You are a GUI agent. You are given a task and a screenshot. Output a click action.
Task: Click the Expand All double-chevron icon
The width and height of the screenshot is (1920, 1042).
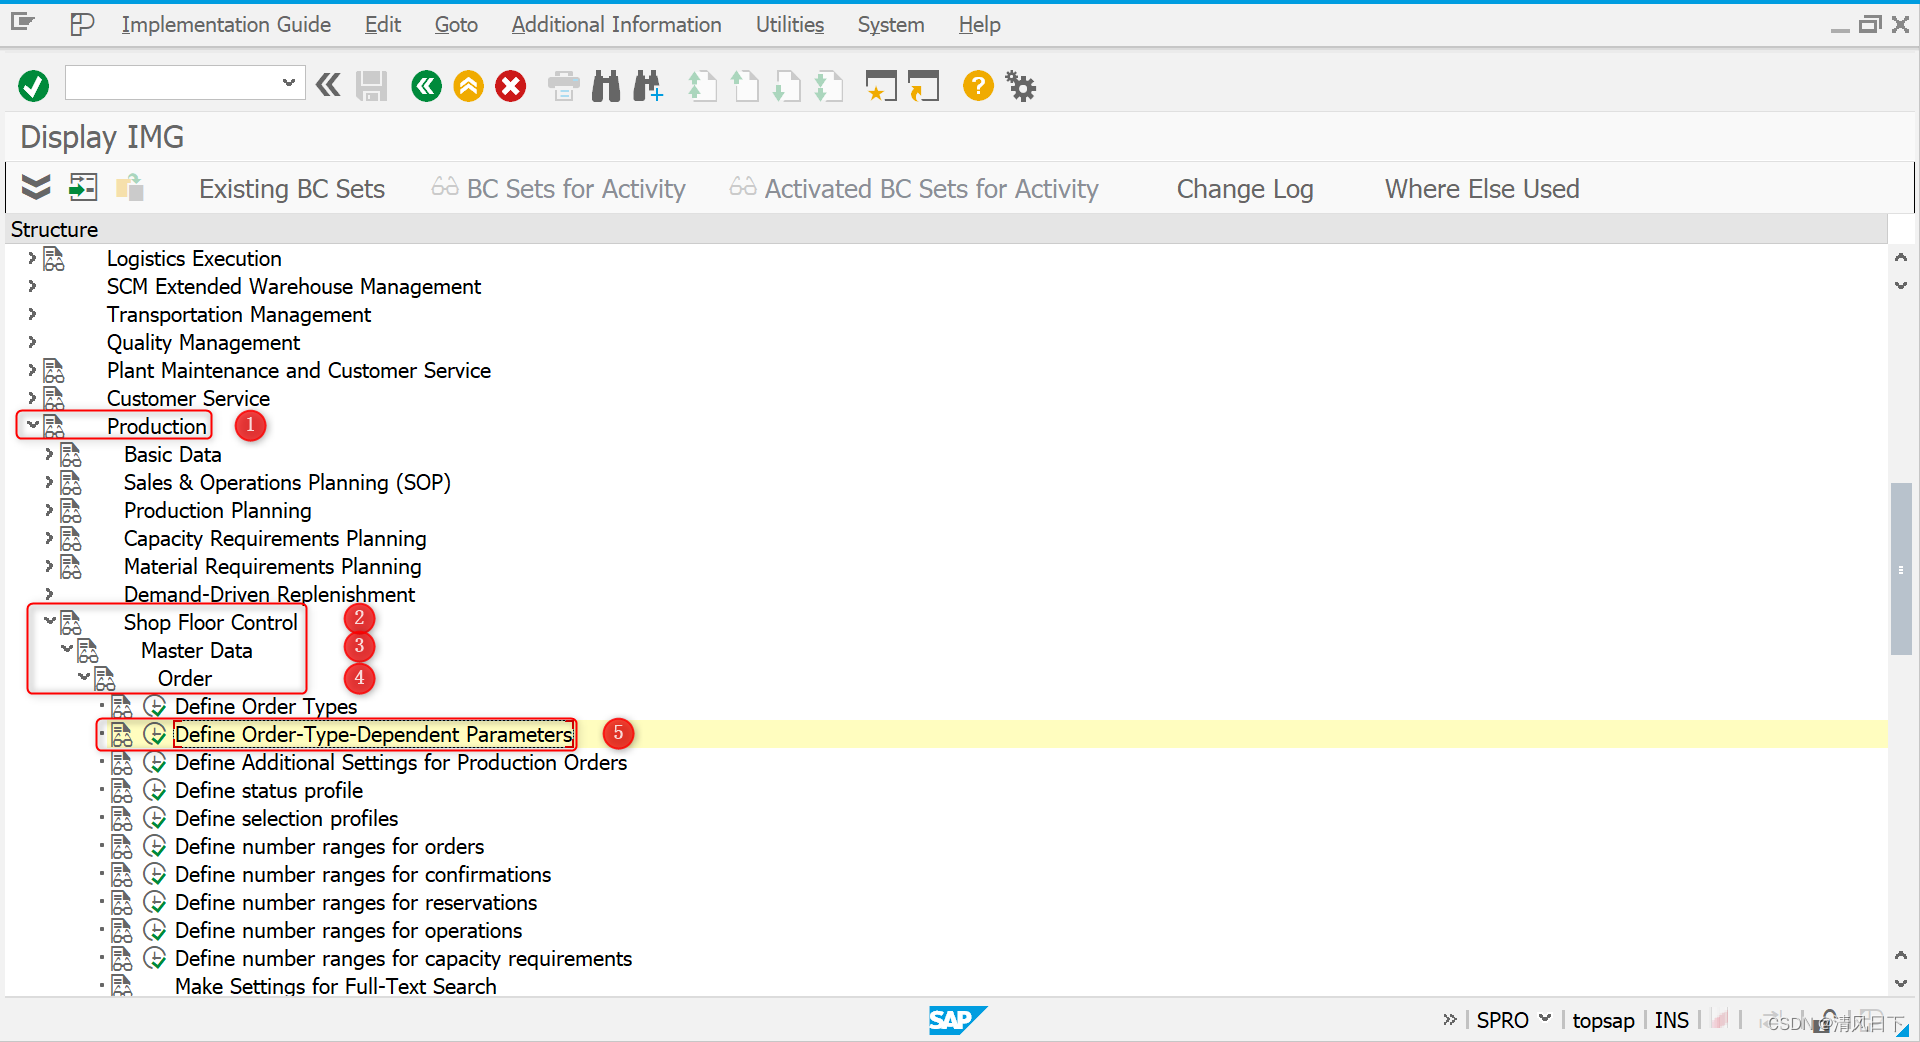tap(36, 187)
